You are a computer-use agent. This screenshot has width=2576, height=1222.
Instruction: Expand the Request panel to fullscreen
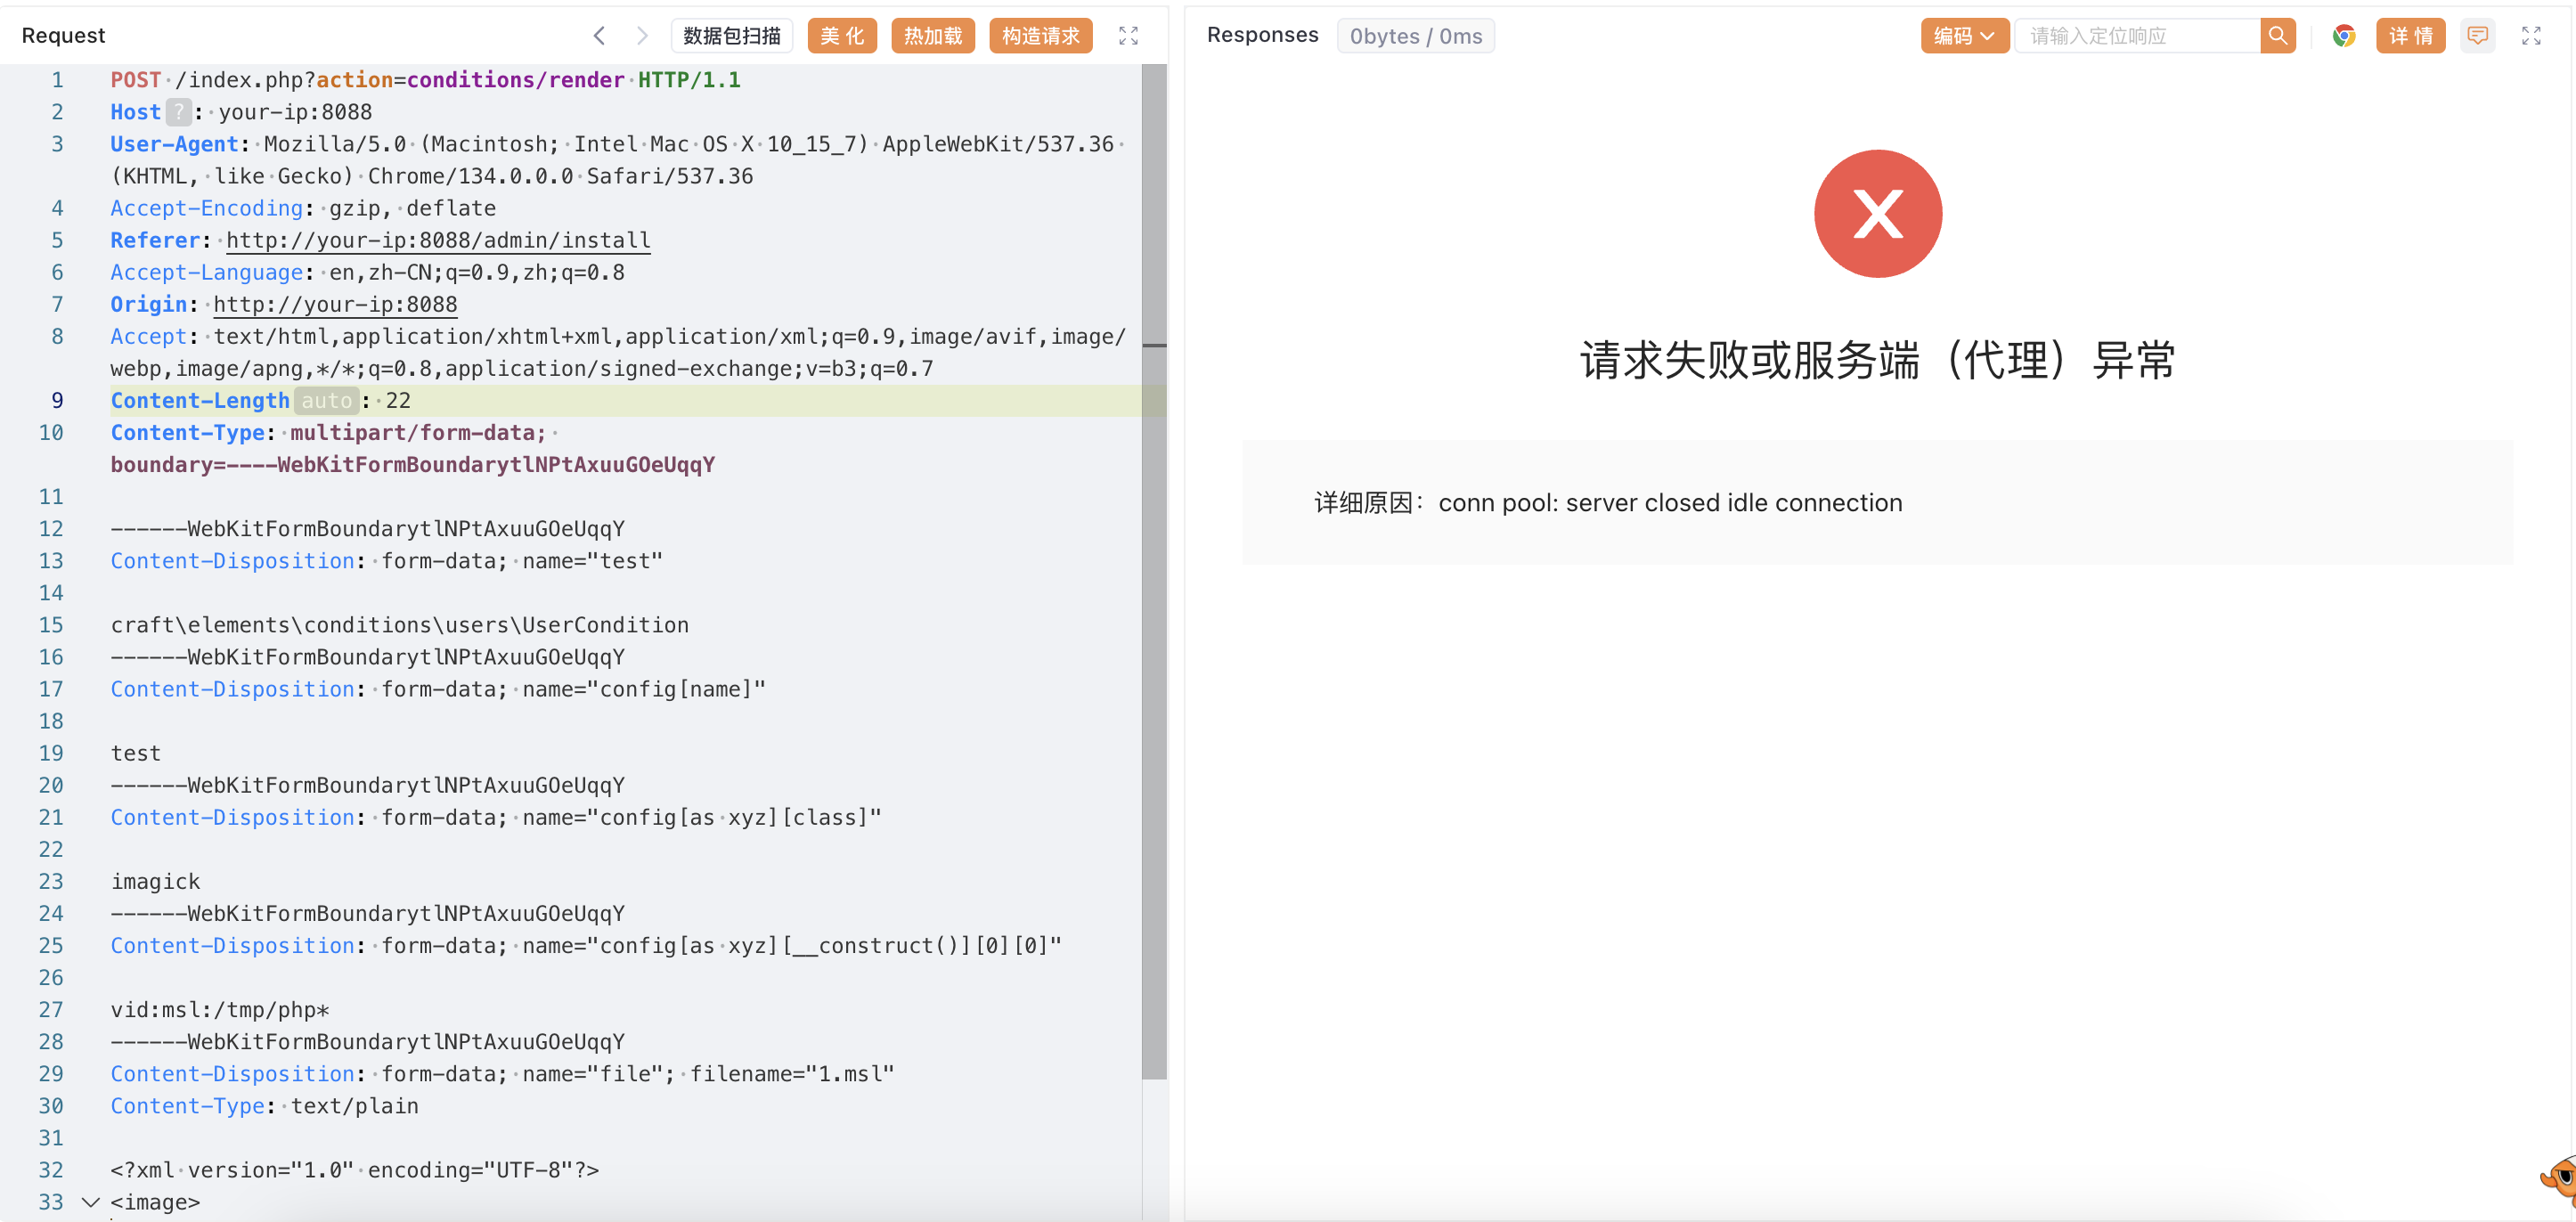point(1128,36)
